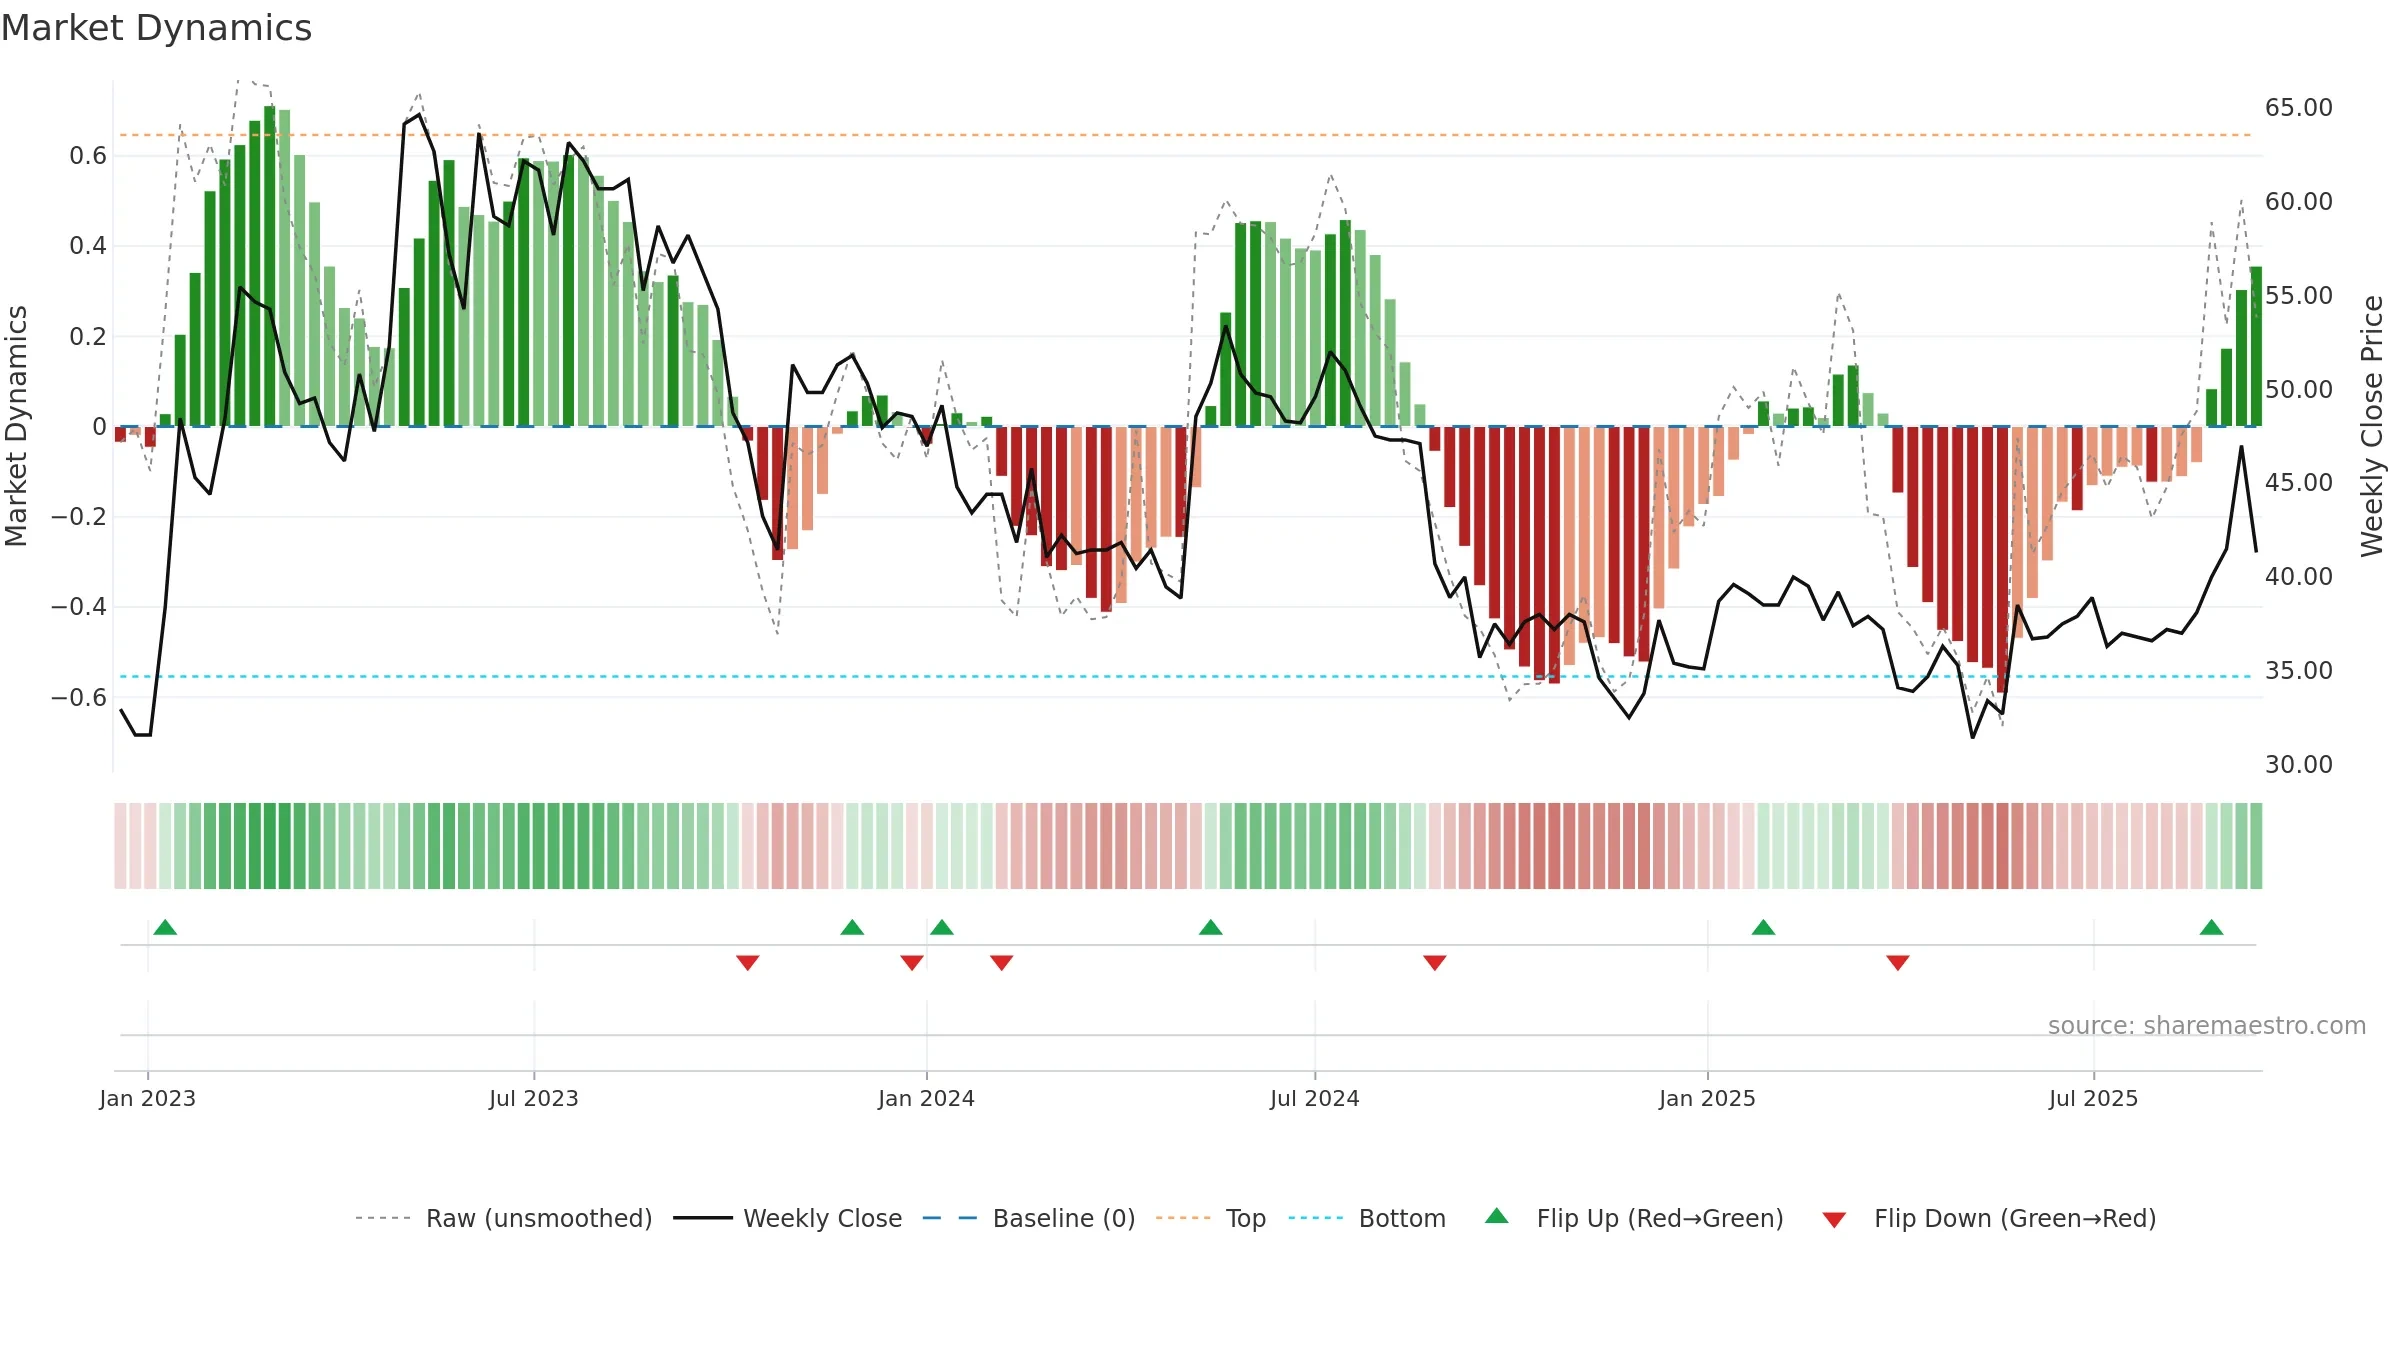
Task: Click the 0.2 left axis label
Action: (88, 337)
